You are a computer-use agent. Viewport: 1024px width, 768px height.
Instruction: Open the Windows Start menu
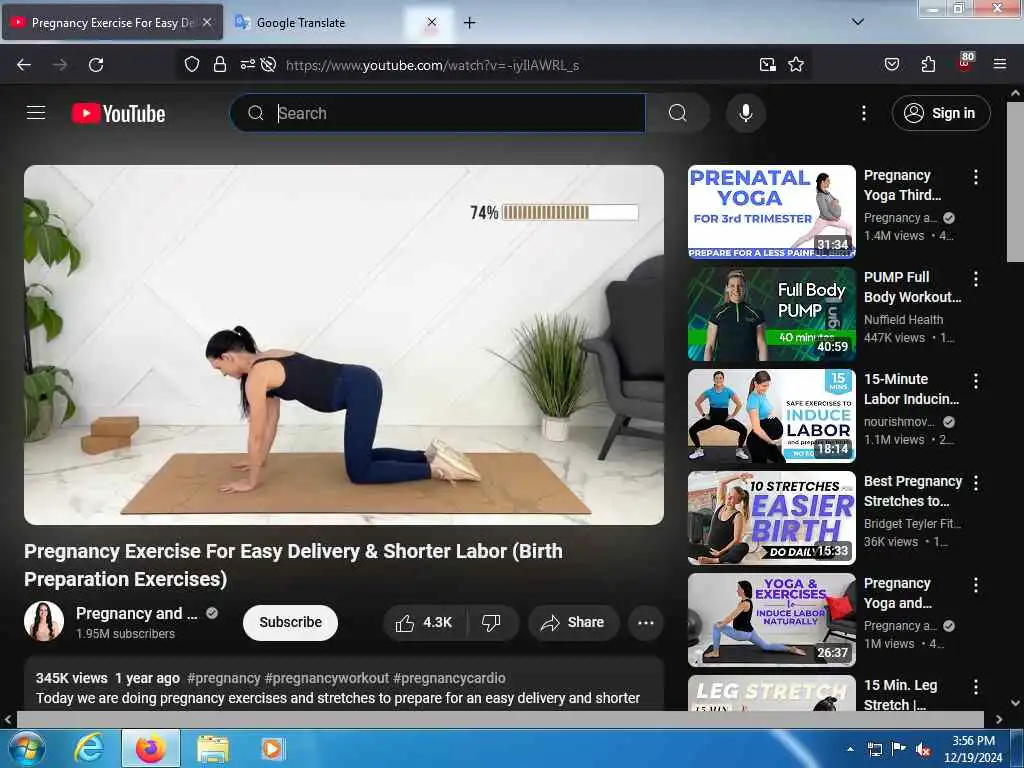[x=25, y=748]
